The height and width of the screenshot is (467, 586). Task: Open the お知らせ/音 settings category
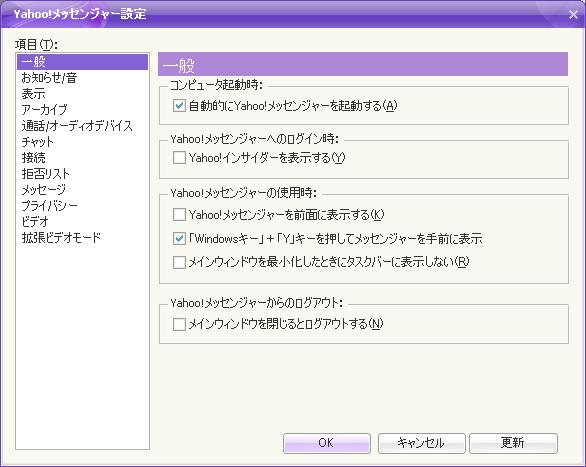(82, 78)
